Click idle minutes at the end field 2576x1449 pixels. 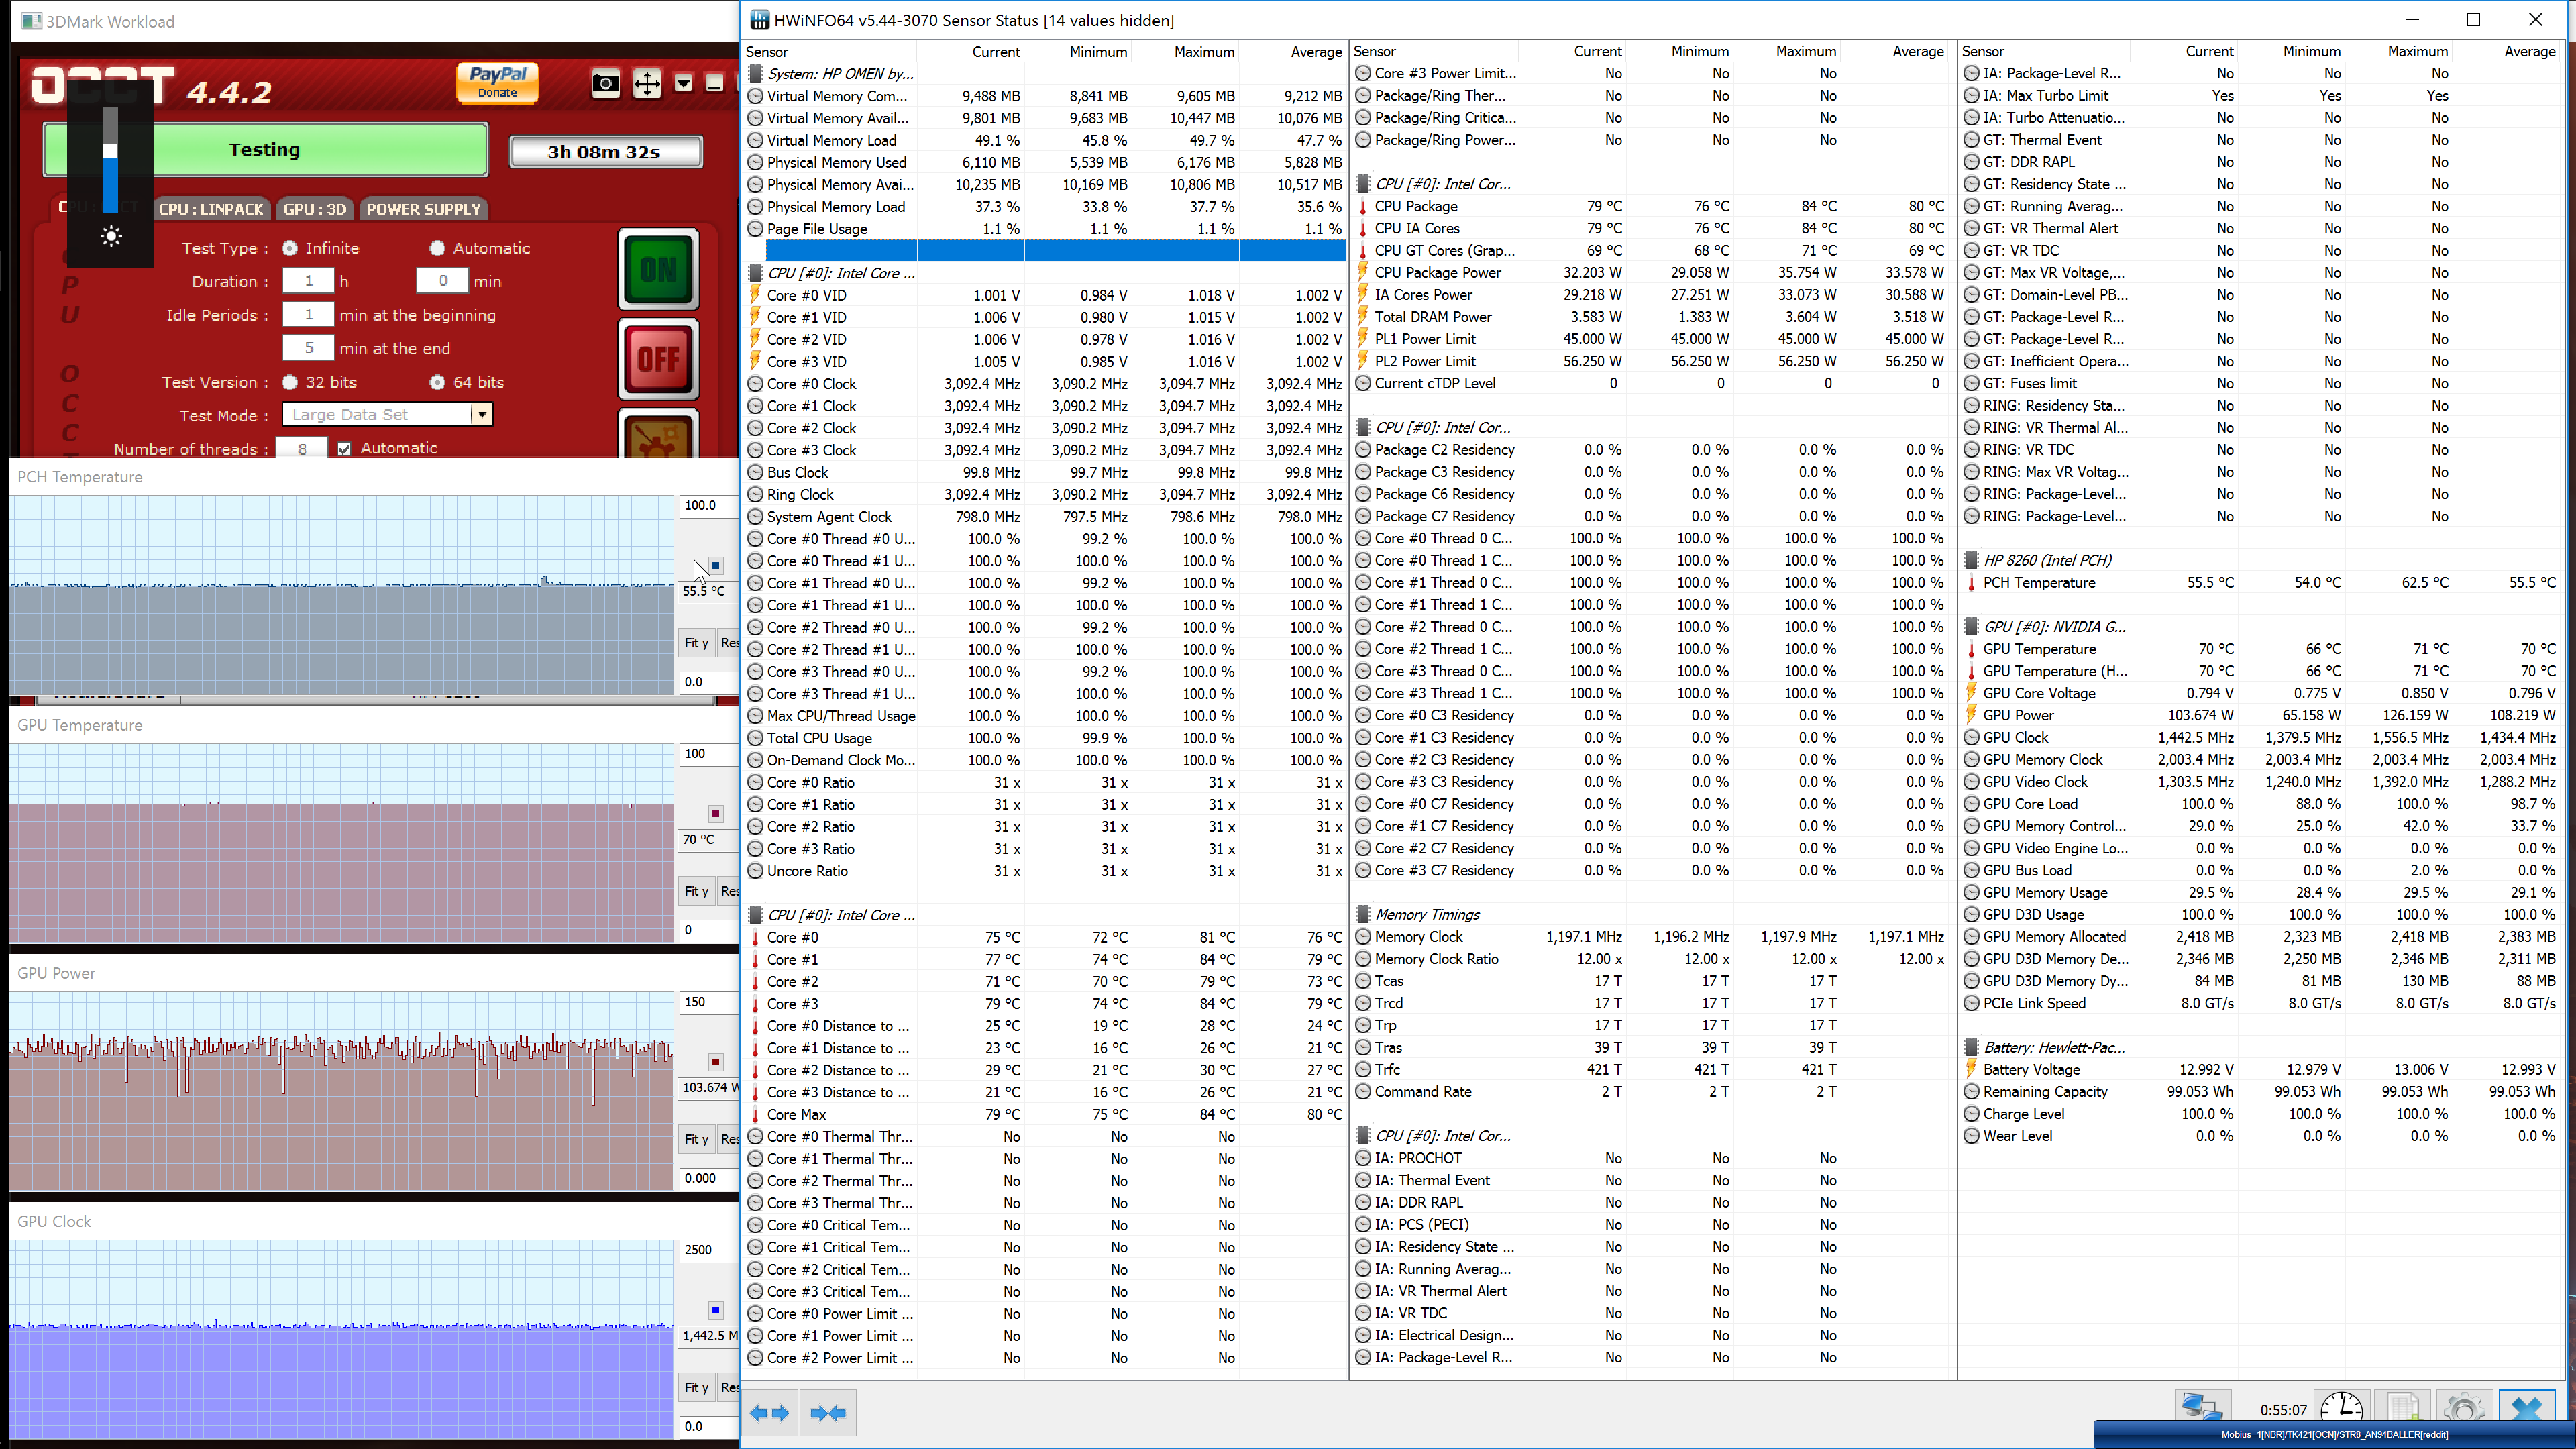(x=308, y=348)
